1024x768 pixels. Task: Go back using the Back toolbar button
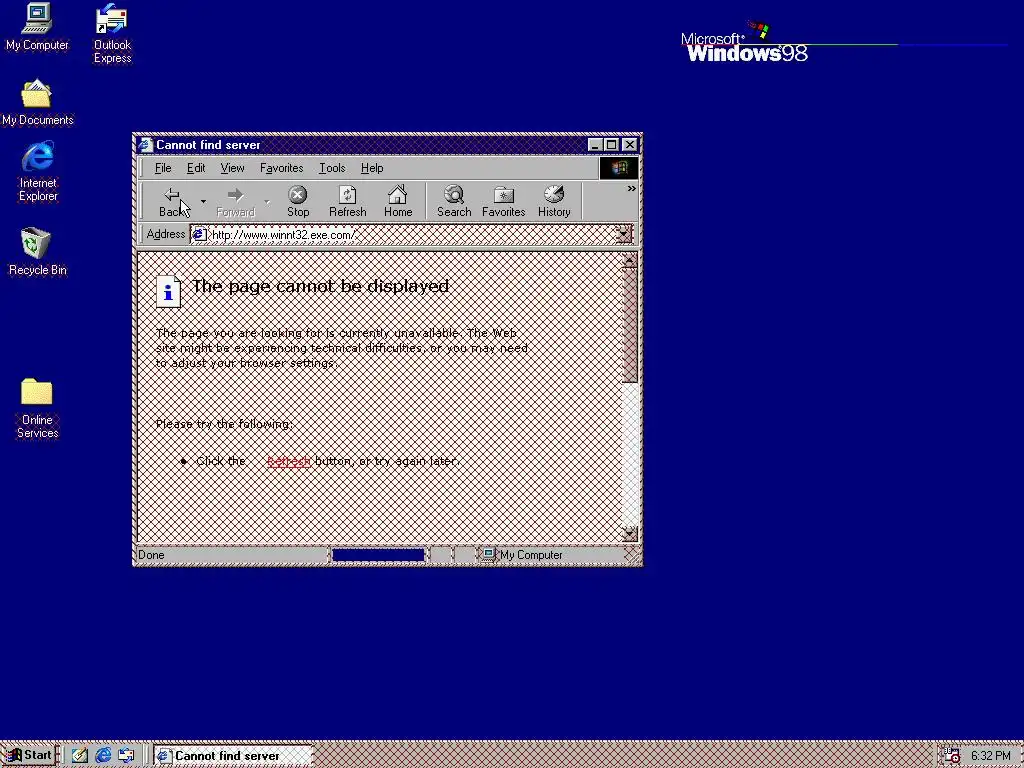(x=172, y=202)
